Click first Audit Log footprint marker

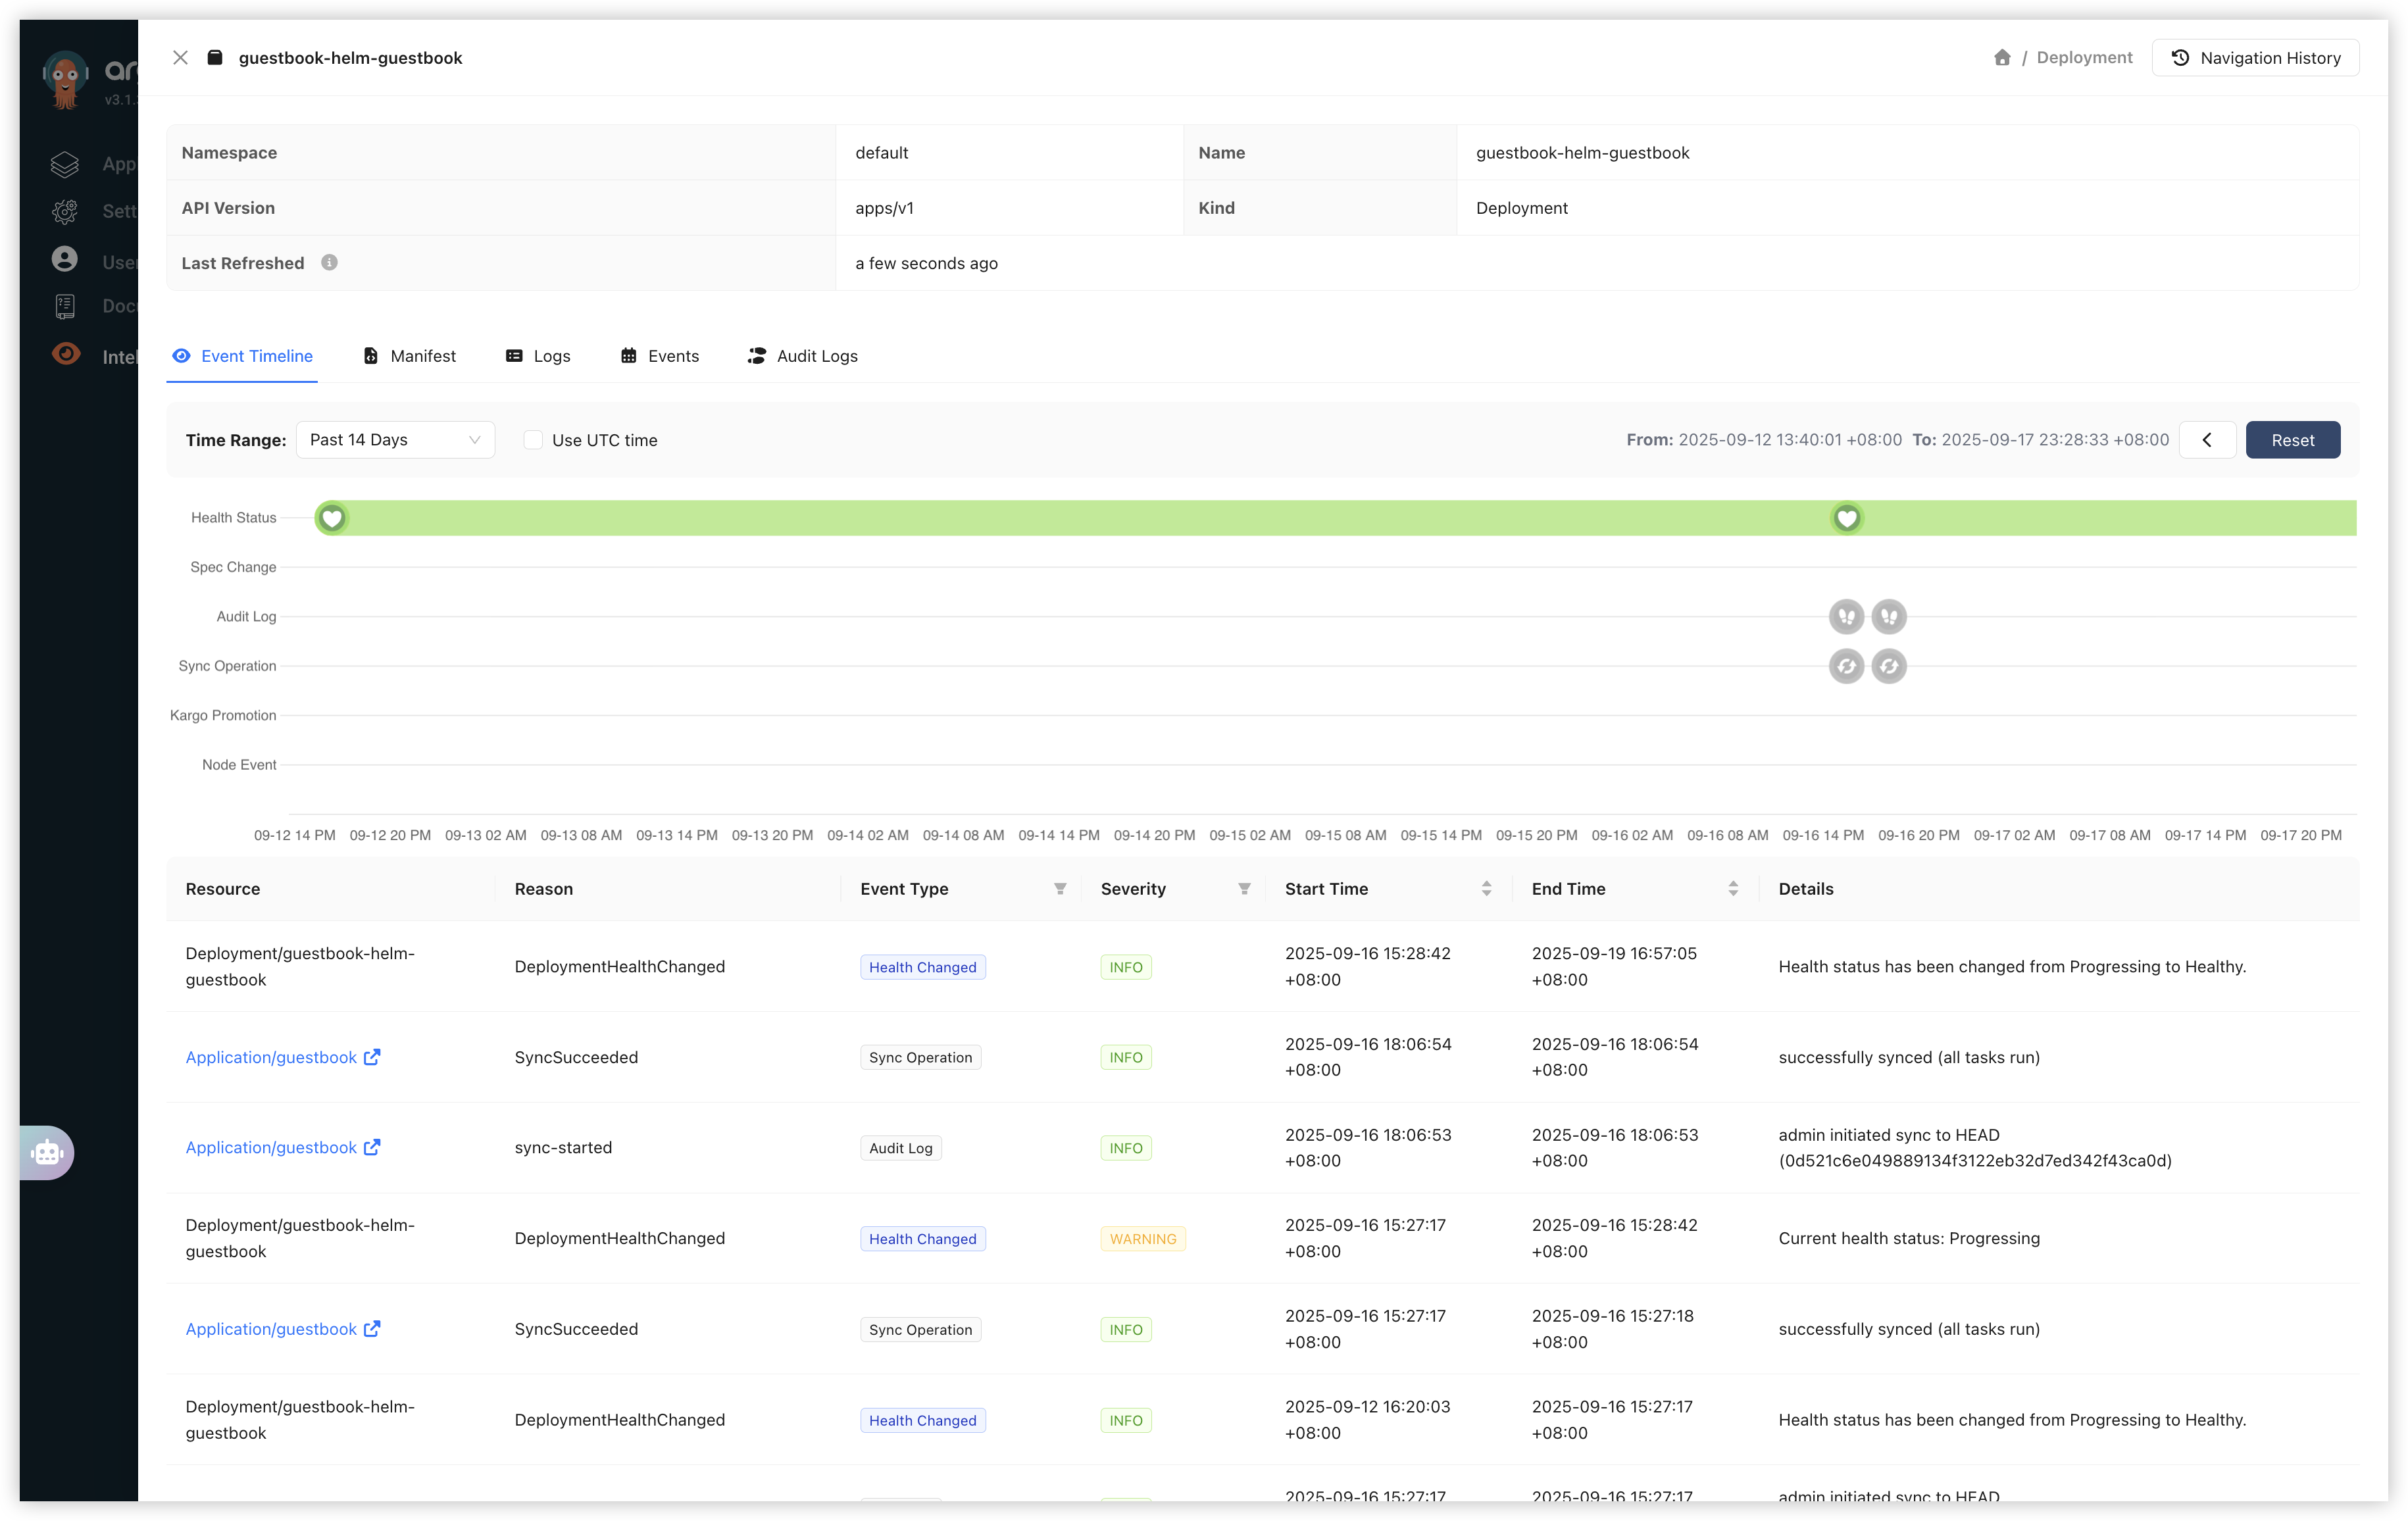click(1846, 617)
